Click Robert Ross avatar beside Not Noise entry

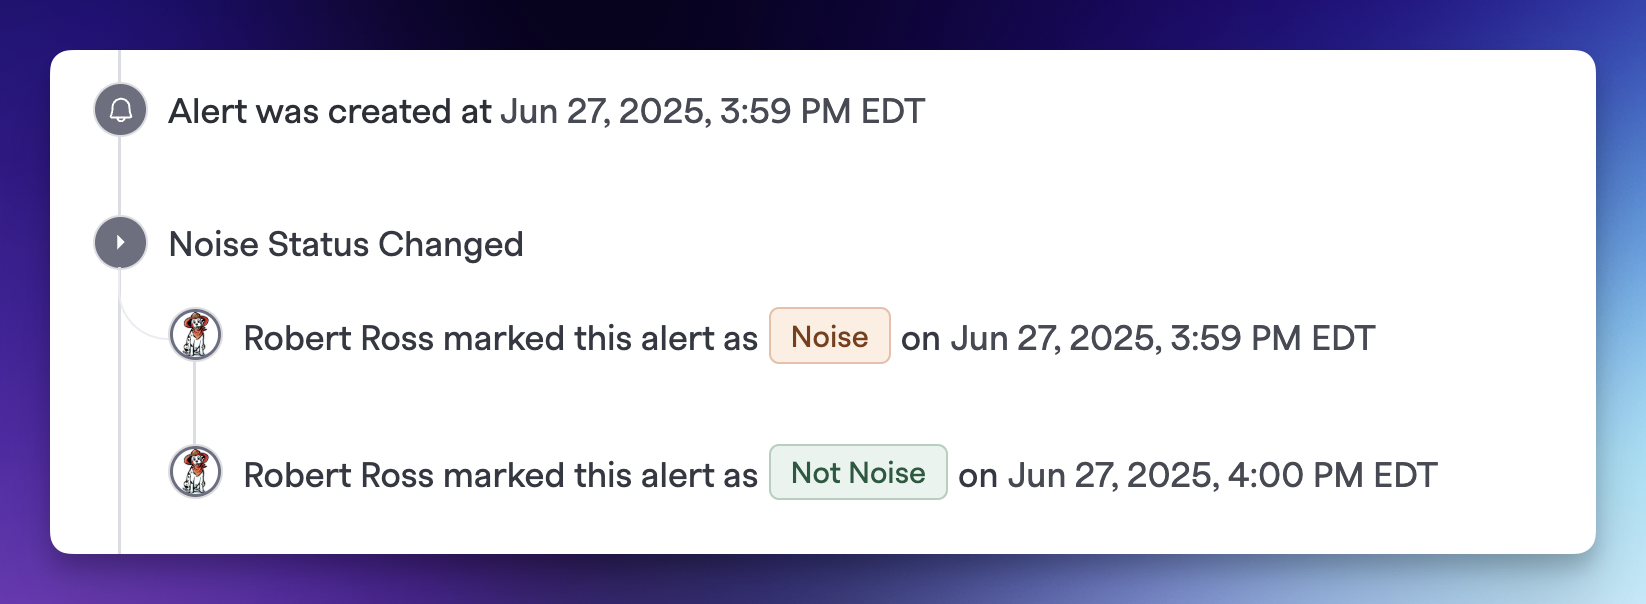click(196, 472)
